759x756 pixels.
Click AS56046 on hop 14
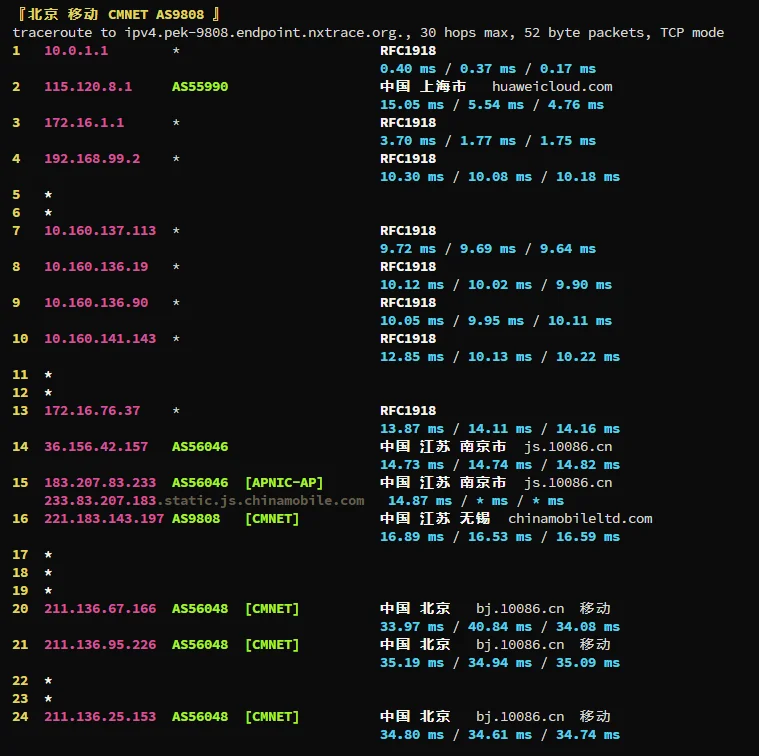click(200, 447)
